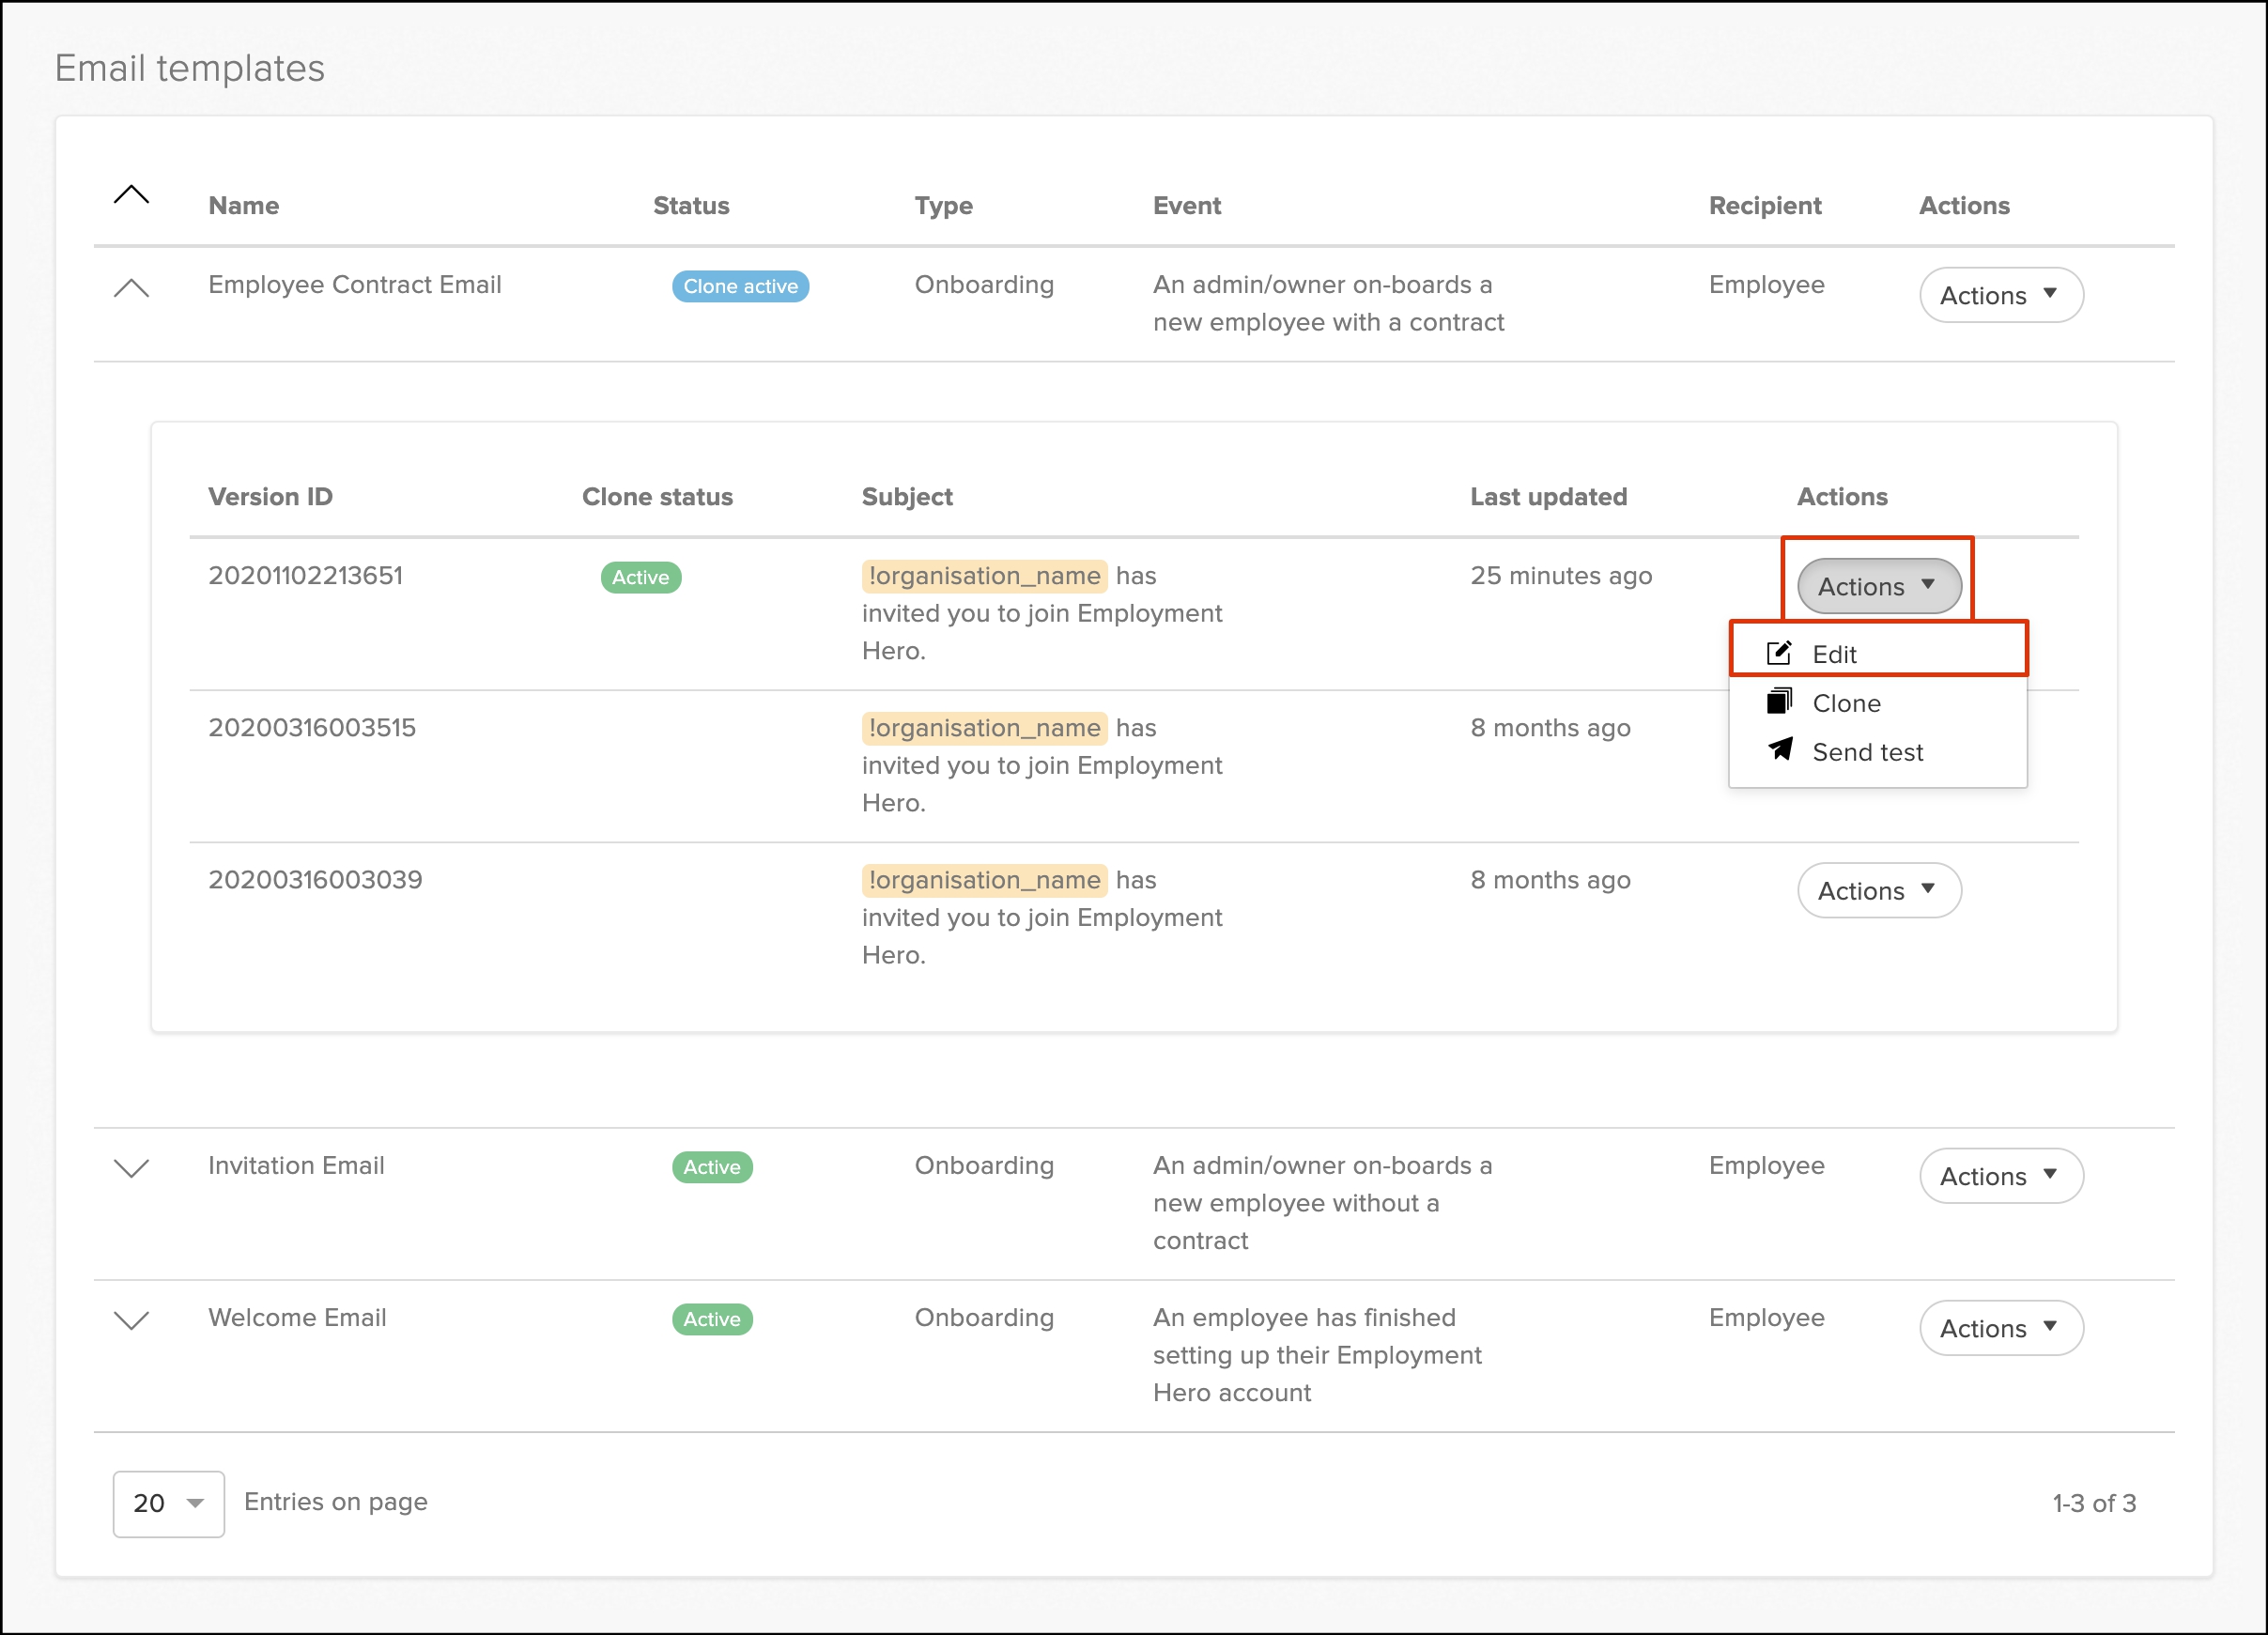Change entries per page dropdown showing 20
2268x1635 pixels.
(x=168, y=1503)
